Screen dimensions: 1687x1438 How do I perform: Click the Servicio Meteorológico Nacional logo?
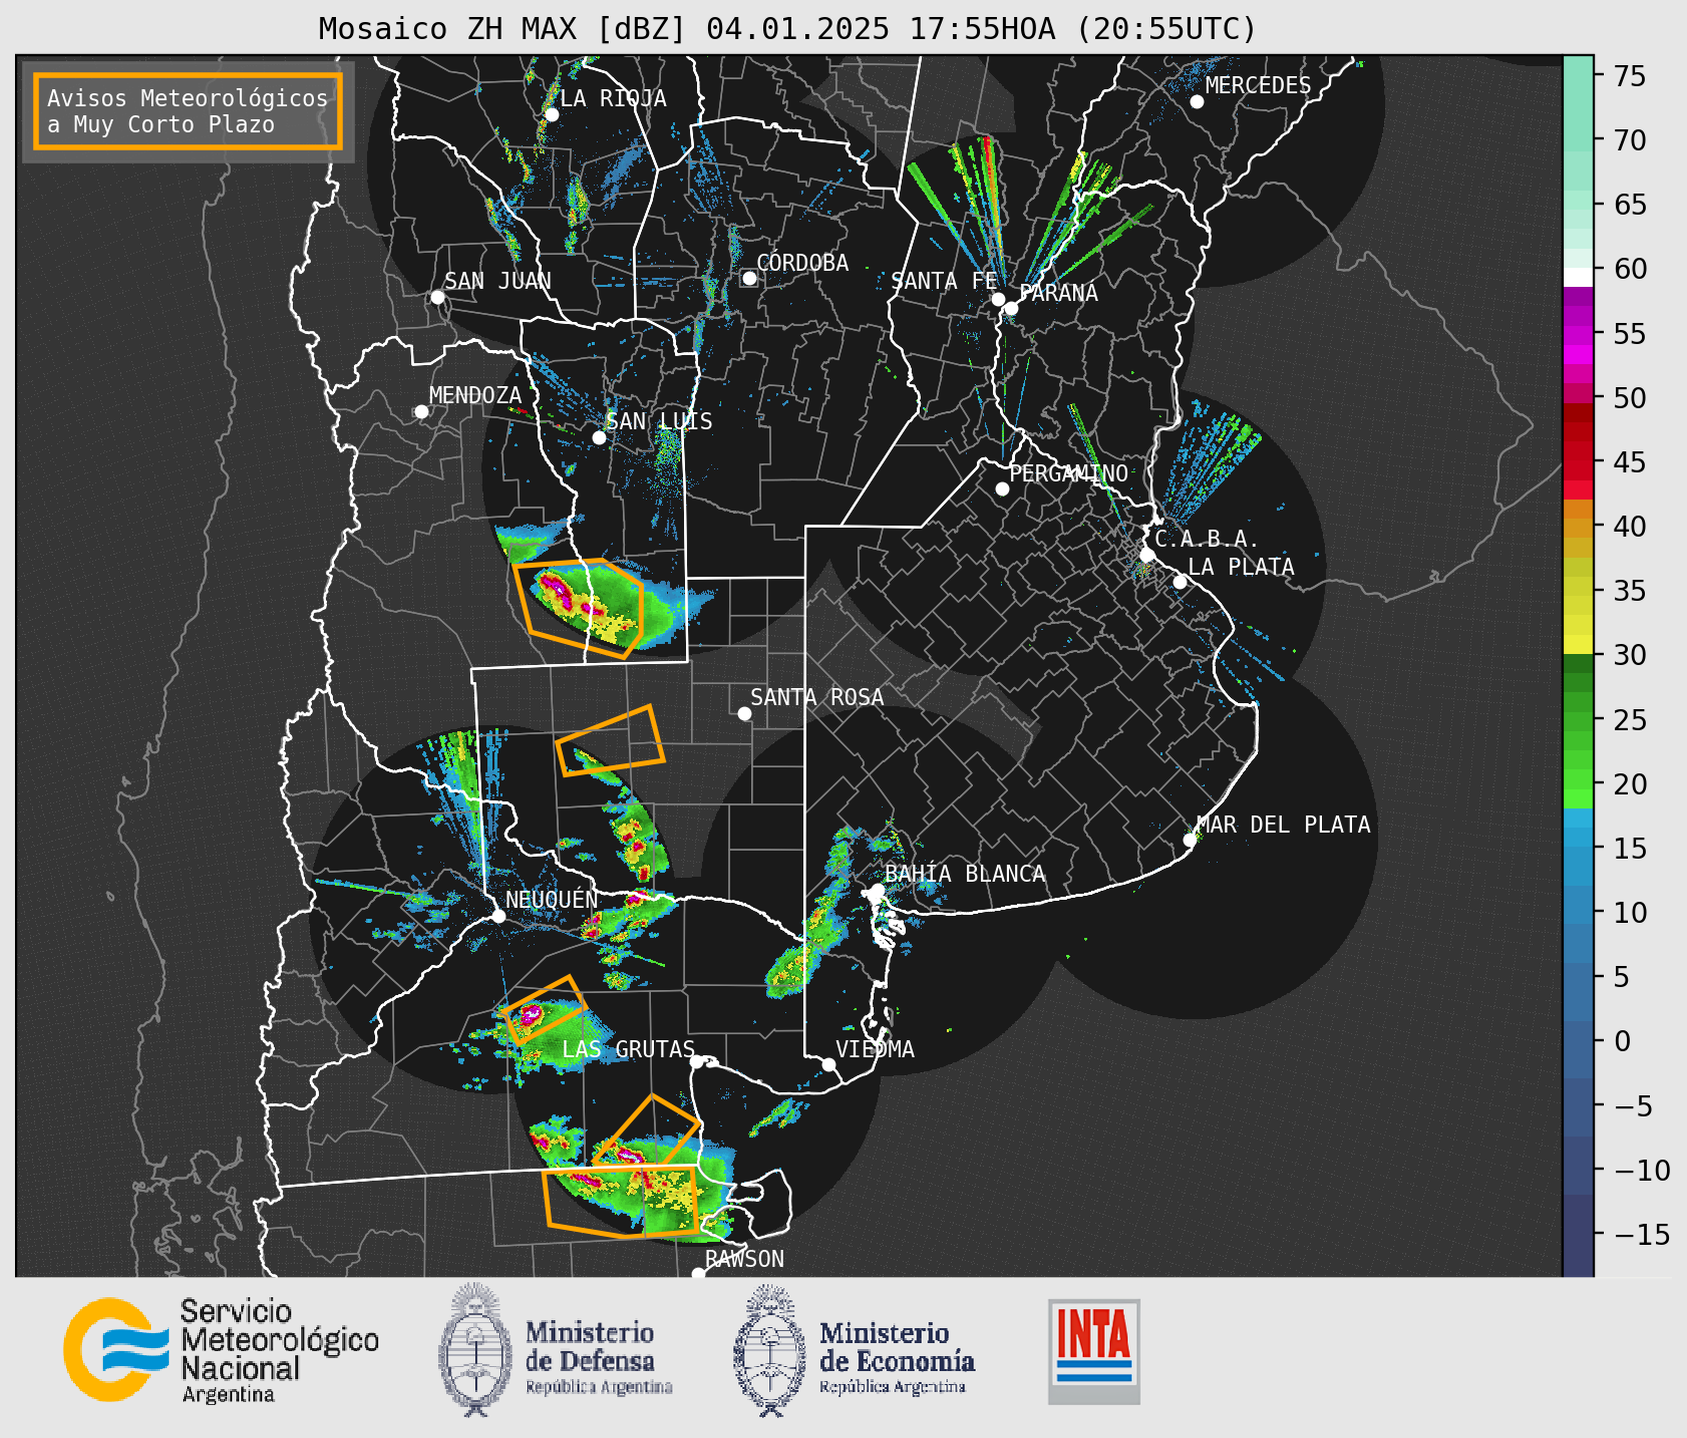click(x=221, y=1350)
